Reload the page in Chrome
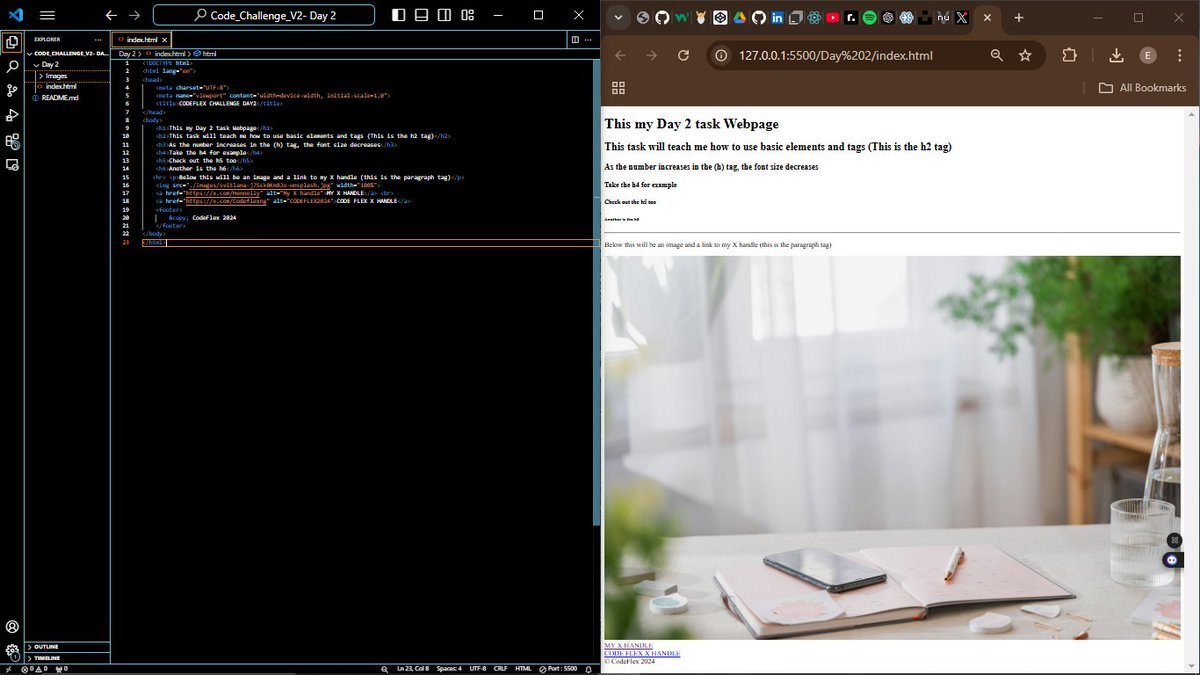Viewport: 1200px width, 675px height. [x=684, y=55]
